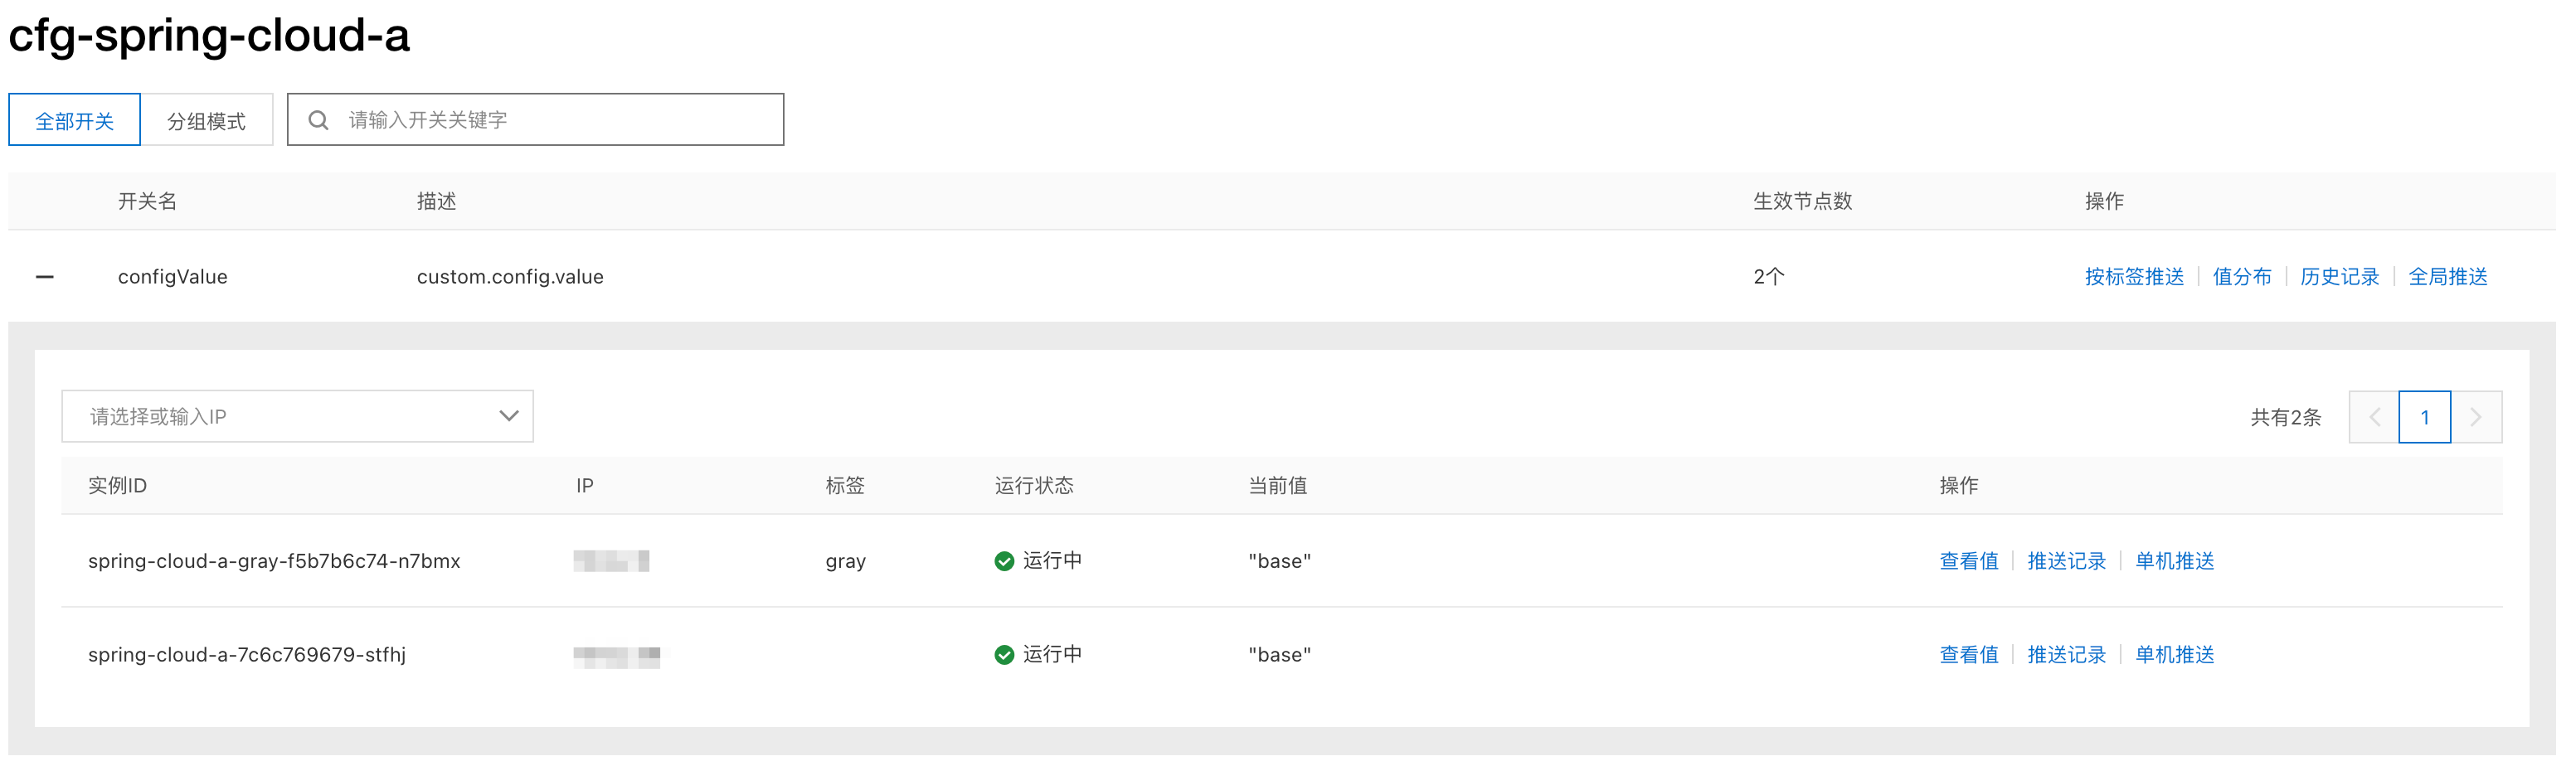Go to next page arrow

point(2476,417)
